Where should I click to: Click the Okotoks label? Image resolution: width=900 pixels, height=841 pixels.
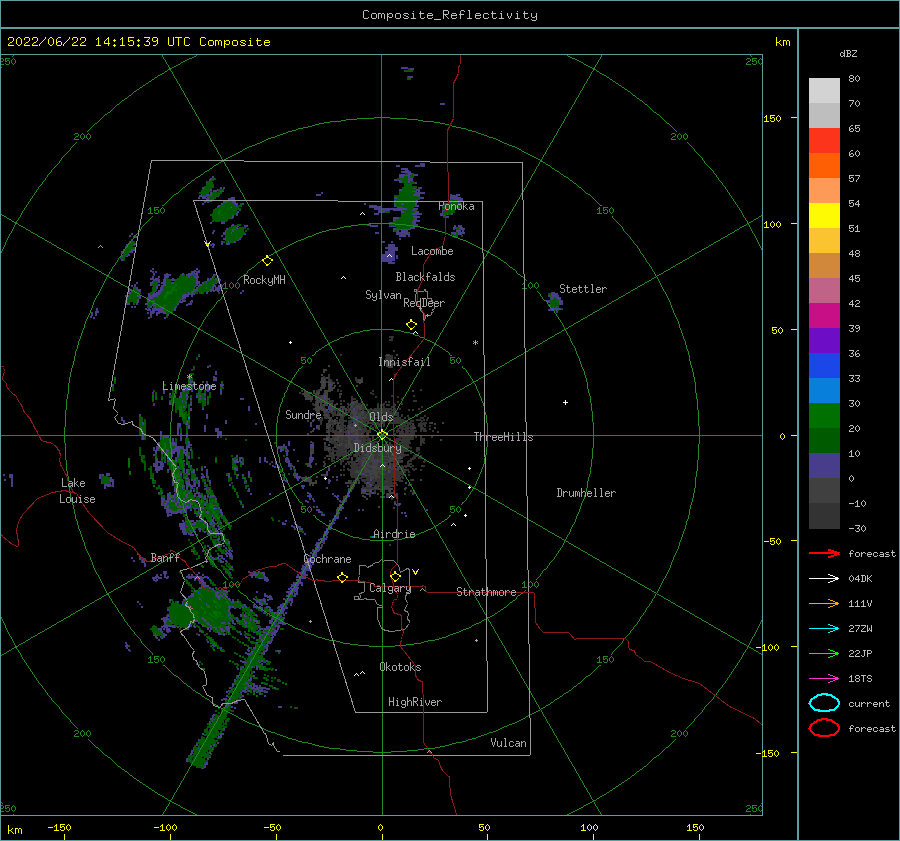pos(400,667)
